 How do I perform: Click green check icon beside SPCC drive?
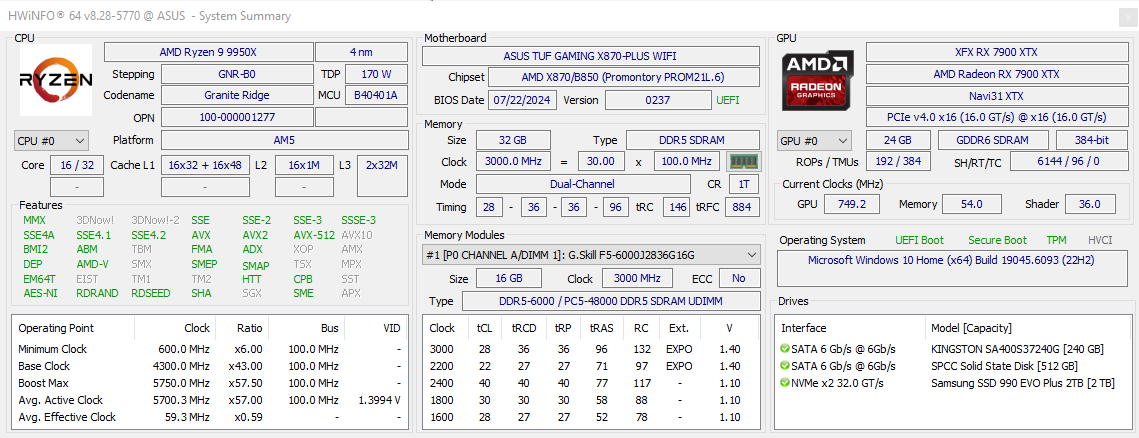[x=785, y=366]
